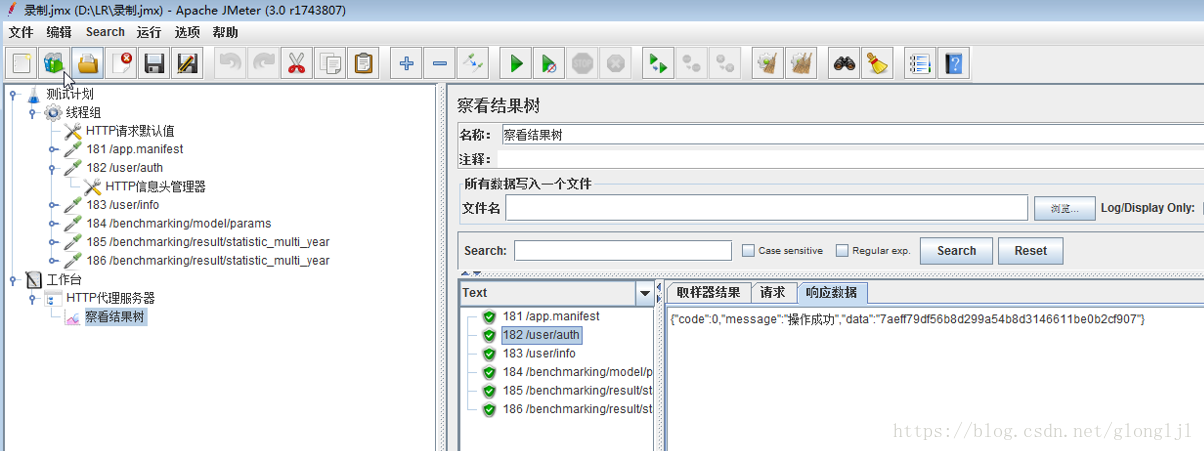
Task: Click the Clear results broom icon
Action: (x=767, y=64)
